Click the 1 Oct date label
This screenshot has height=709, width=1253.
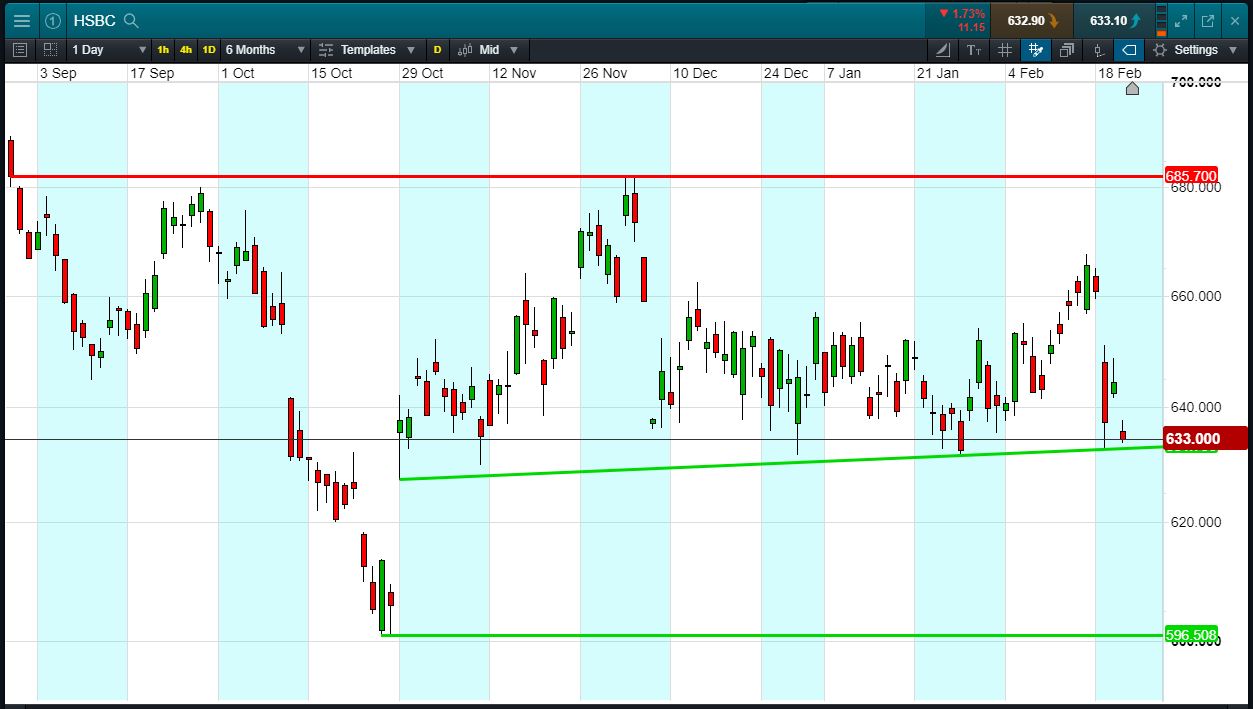[x=238, y=73]
